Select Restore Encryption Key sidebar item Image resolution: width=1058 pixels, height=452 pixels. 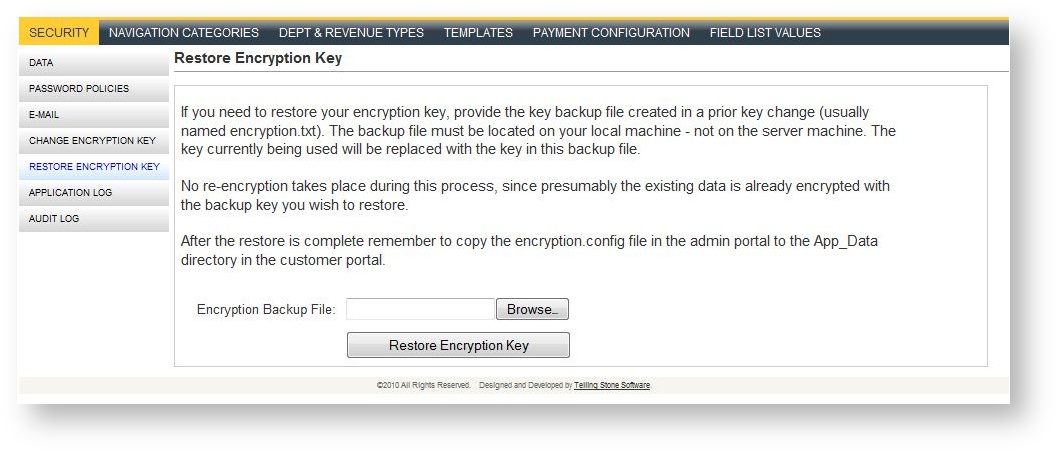[93, 167]
